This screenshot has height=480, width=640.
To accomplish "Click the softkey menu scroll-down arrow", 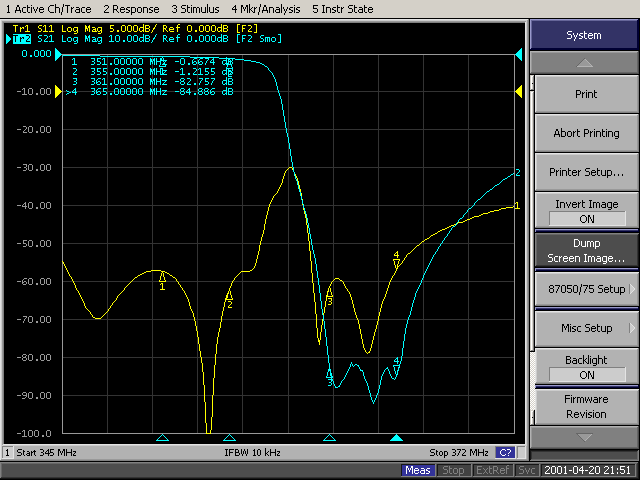I will point(583,437).
